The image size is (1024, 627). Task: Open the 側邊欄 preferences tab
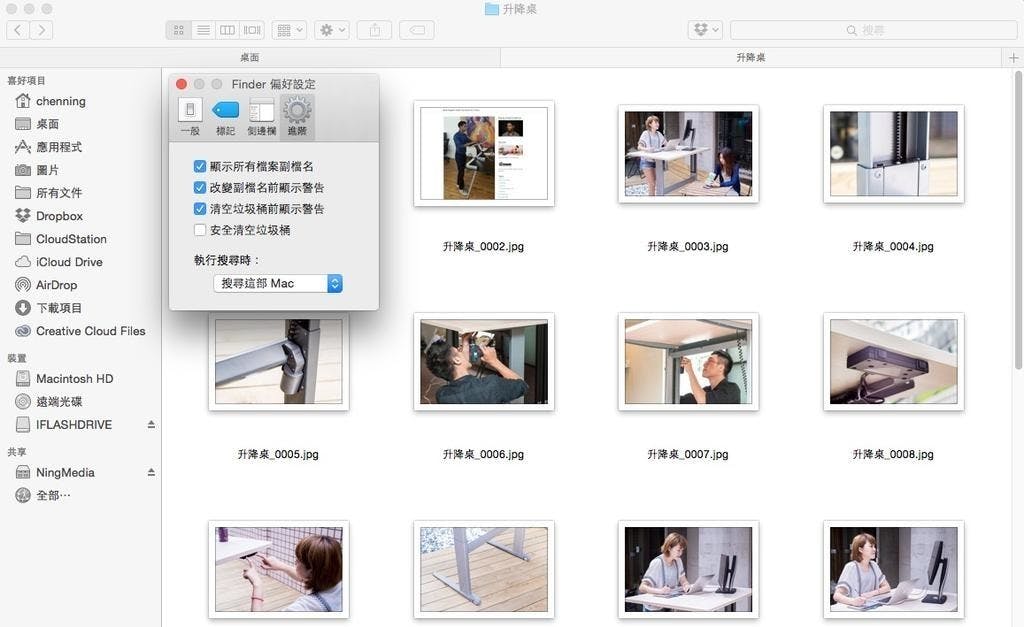(x=261, y=116)
